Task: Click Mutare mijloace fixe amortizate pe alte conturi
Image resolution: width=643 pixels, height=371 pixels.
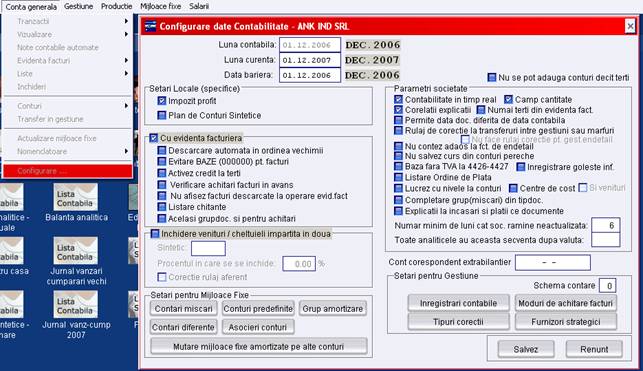Action: [258, 346]
